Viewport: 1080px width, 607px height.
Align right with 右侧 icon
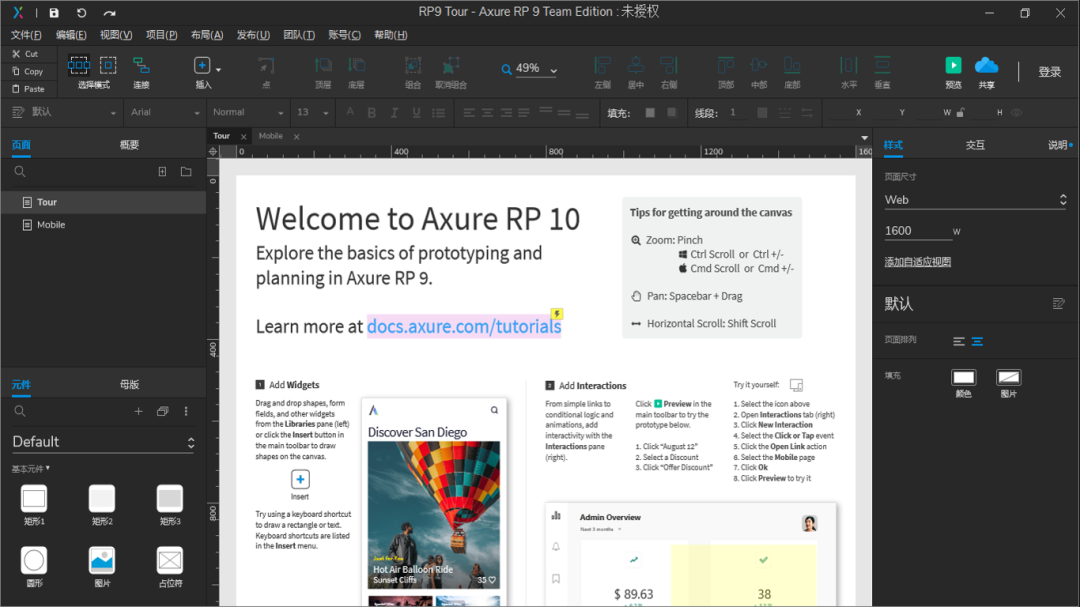pos(669,65)
